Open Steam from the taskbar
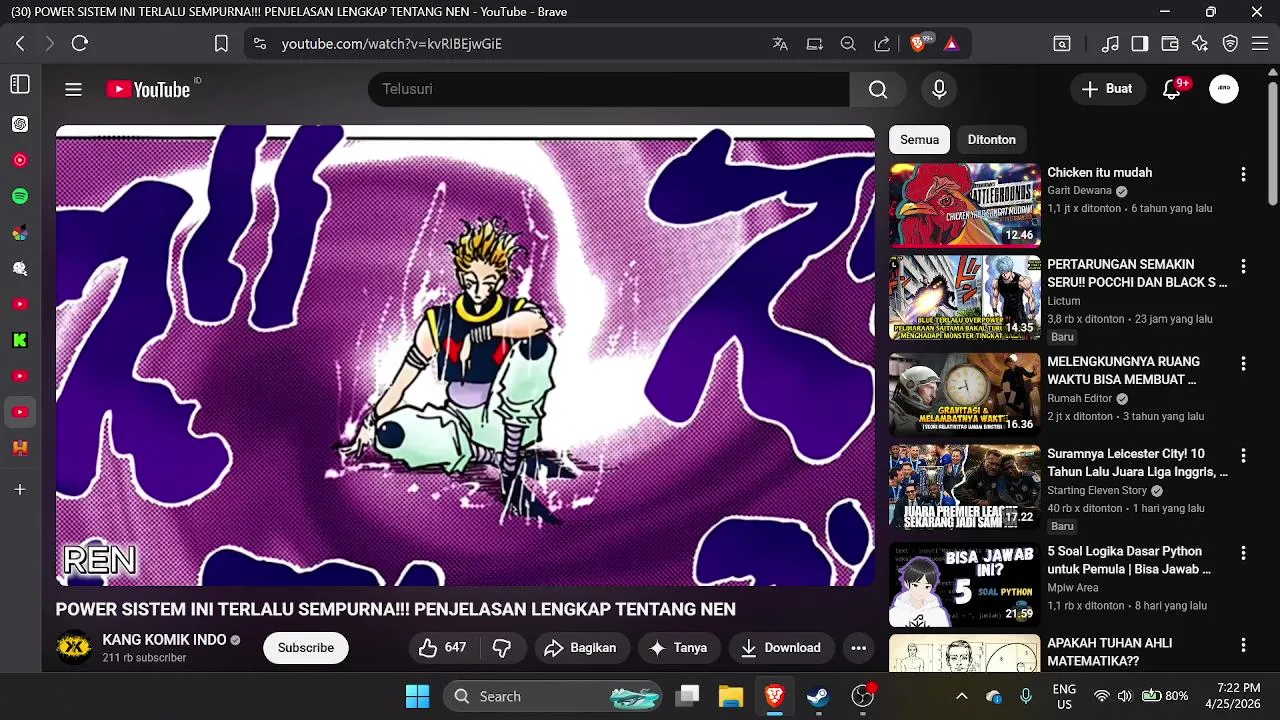The width and height of the screenshot is (1280, 720). (x=818, y=696)
